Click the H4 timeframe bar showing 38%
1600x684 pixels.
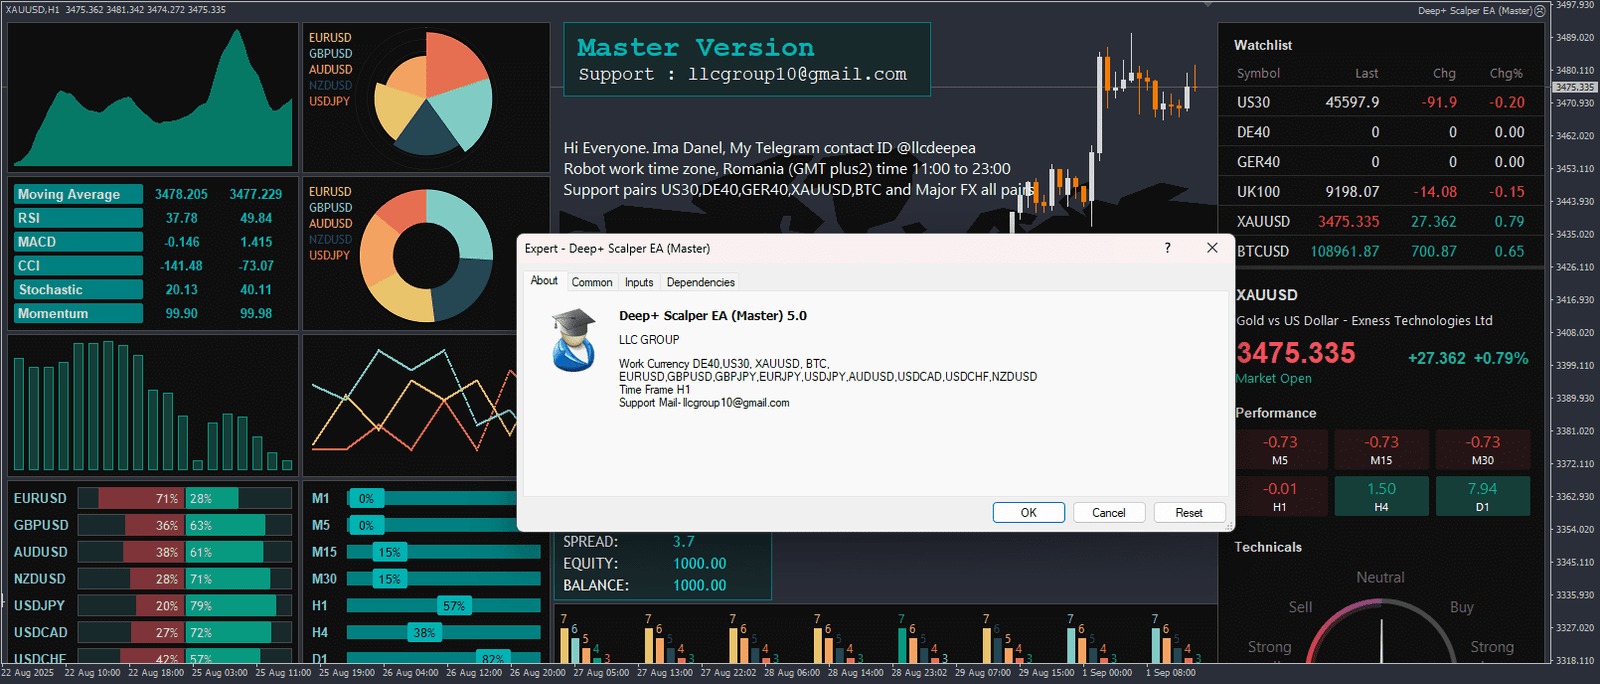pyautogui.click(x=443, y=633)
